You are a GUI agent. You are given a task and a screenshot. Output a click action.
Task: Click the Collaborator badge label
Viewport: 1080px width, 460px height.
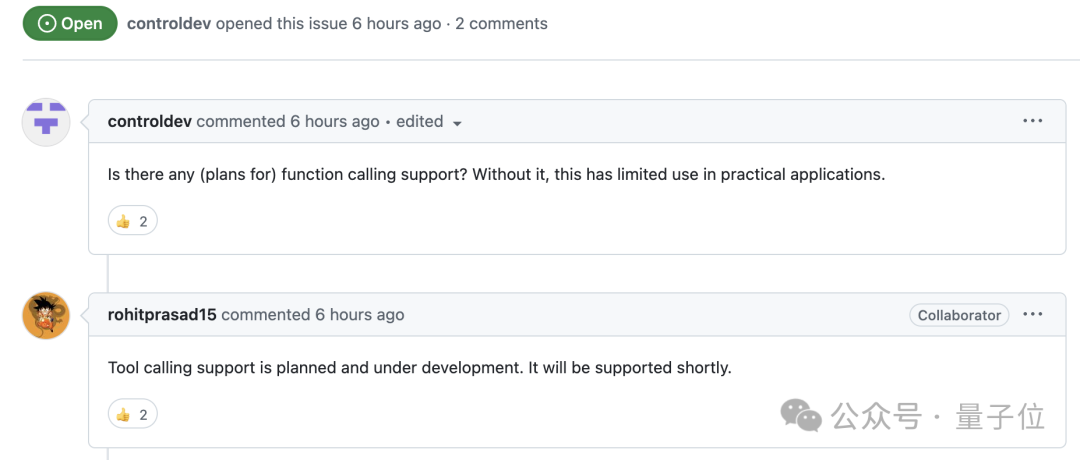coord(959,315)
